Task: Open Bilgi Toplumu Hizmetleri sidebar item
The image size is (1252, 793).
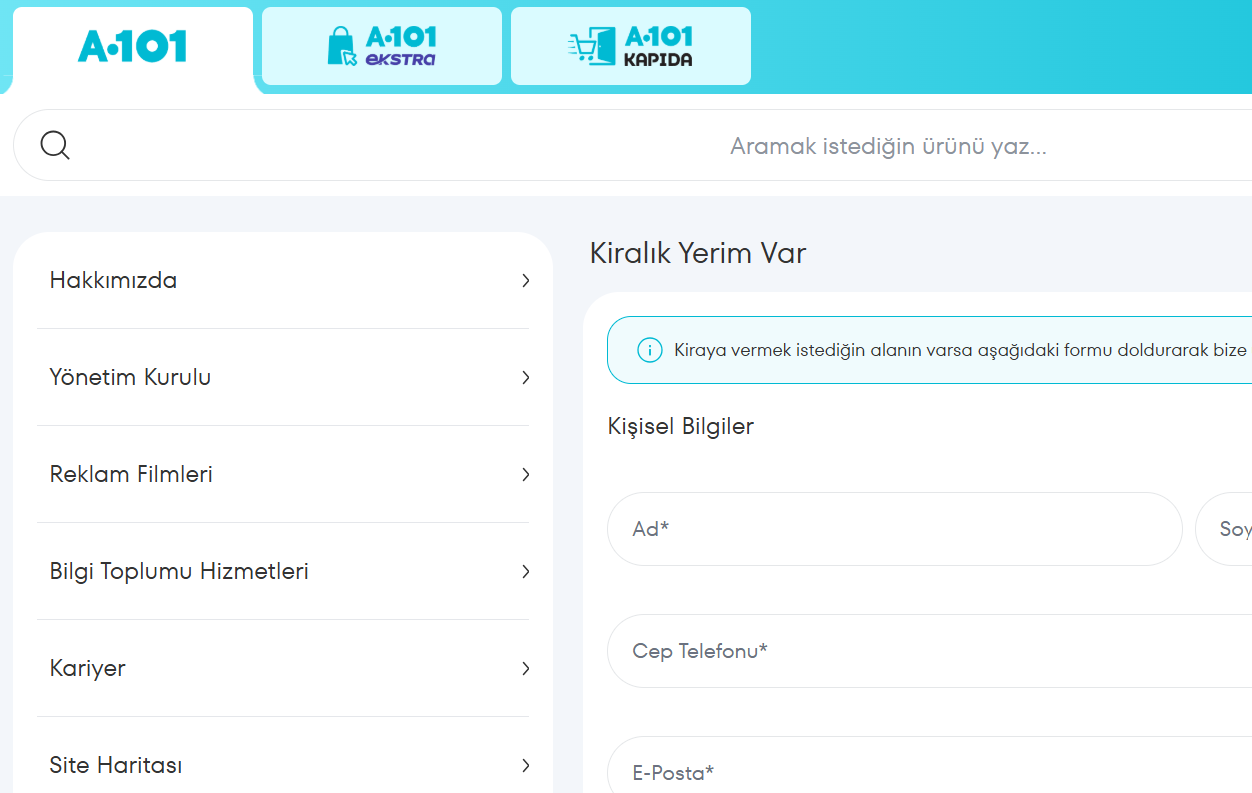Action: click(283, 571)
